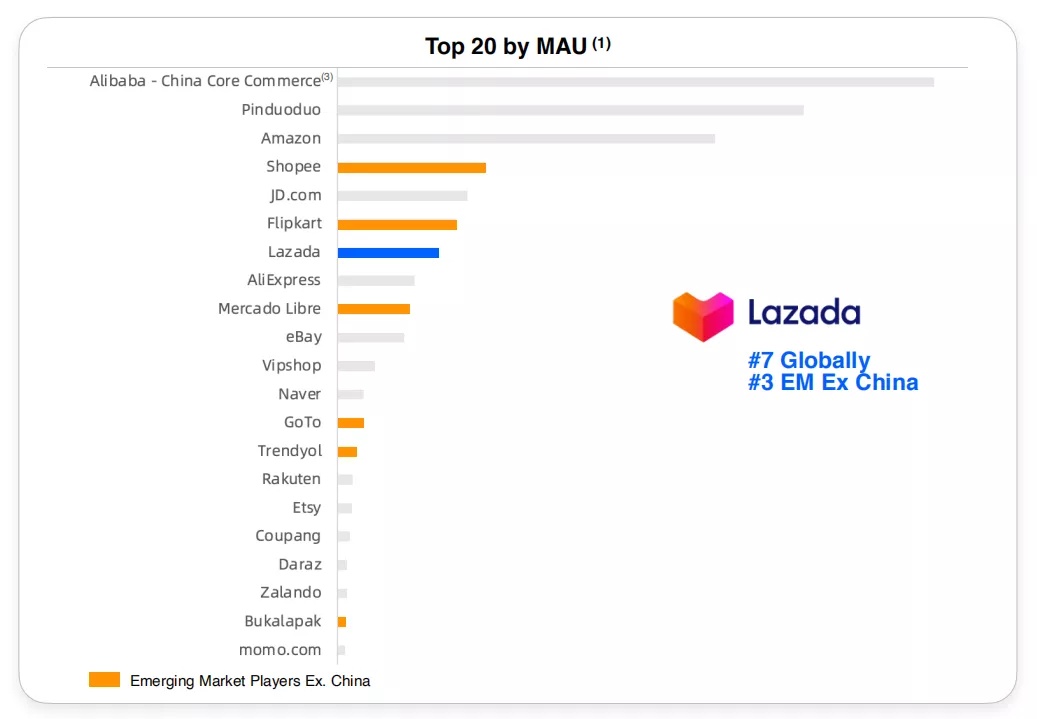The height and width of the screenshot is (719, 1037).
Task: Click the AliExpress gray bar
Action: pyautogui.click(x=376, y=280)
